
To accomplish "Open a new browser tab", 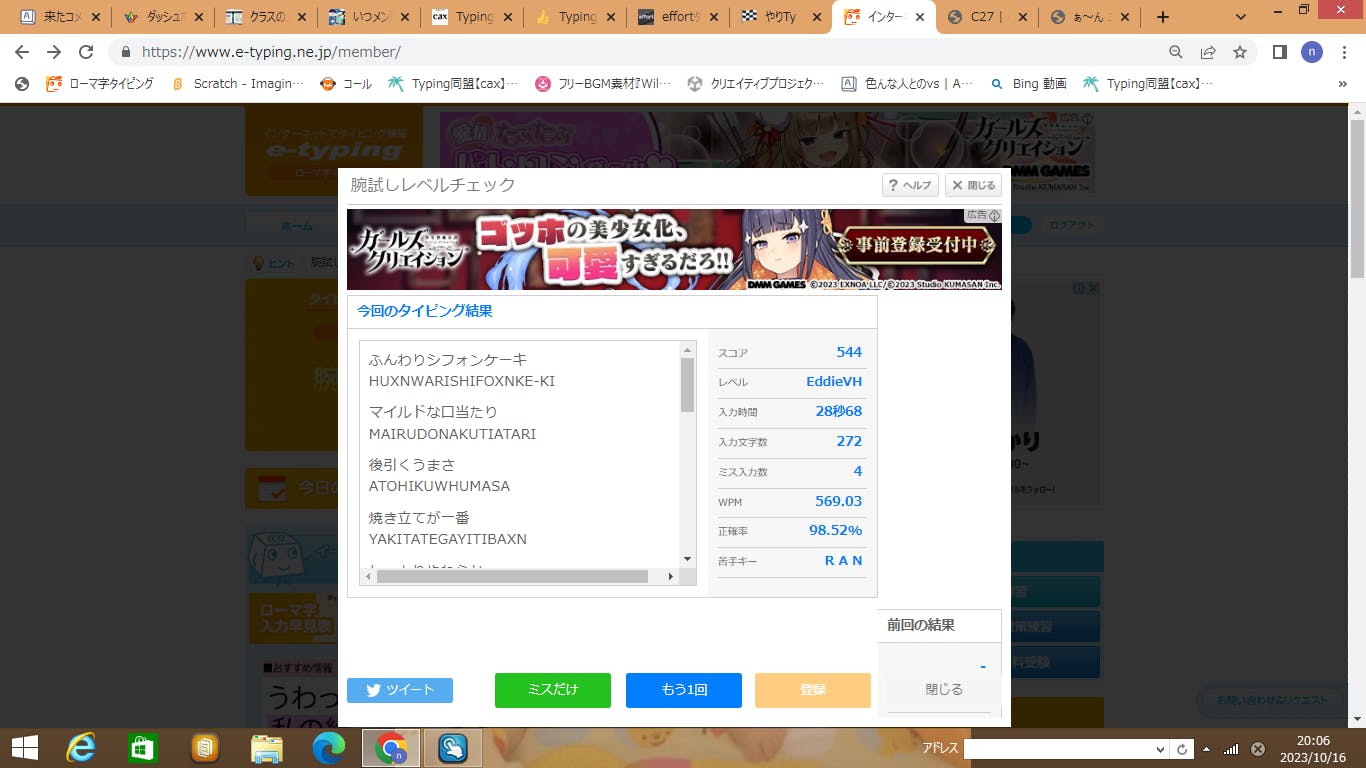I will (1162, 17).
